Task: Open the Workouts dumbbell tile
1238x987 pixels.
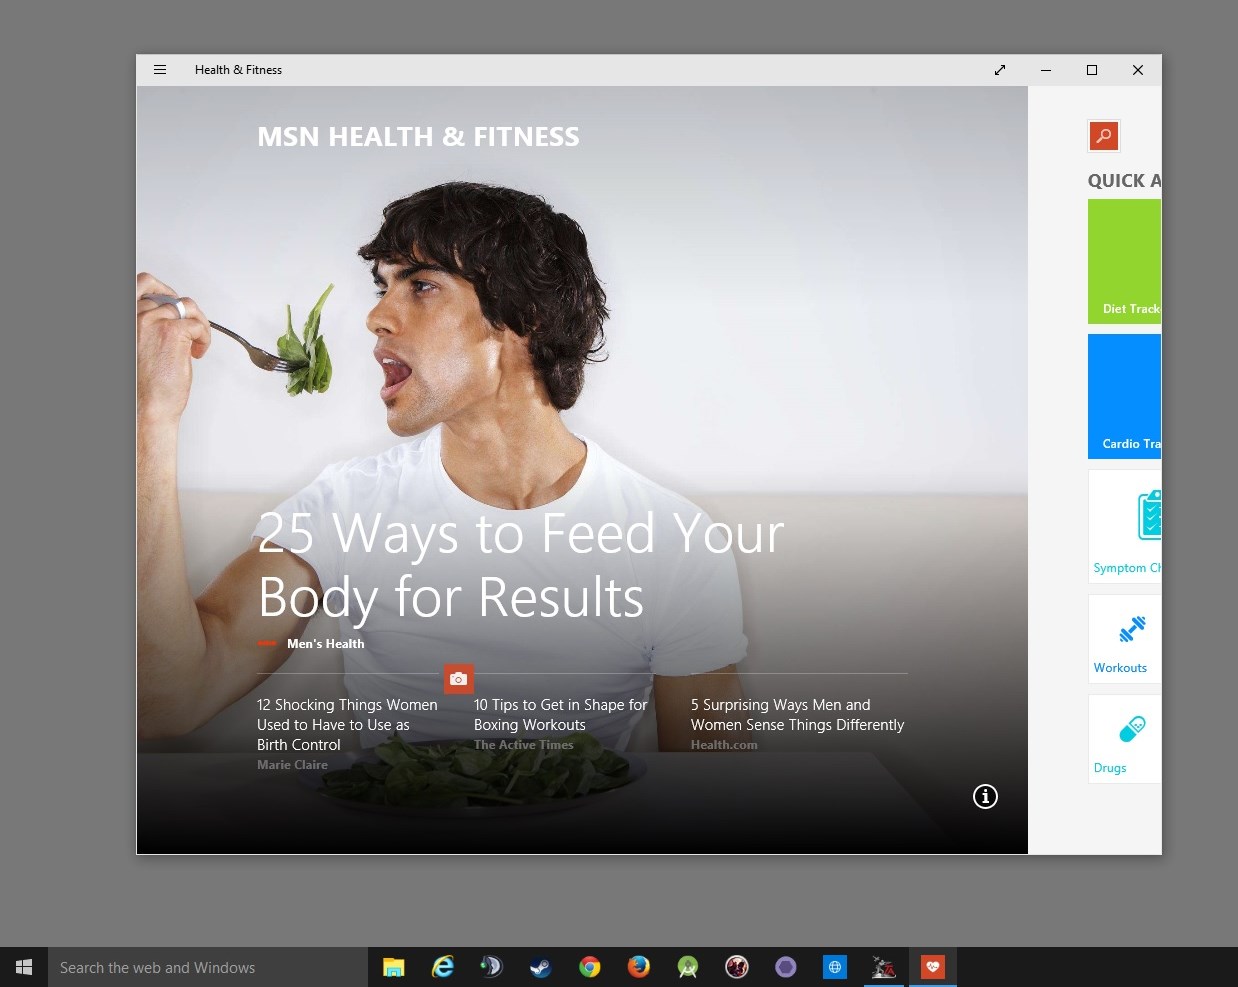Action: coord(1125,639)
